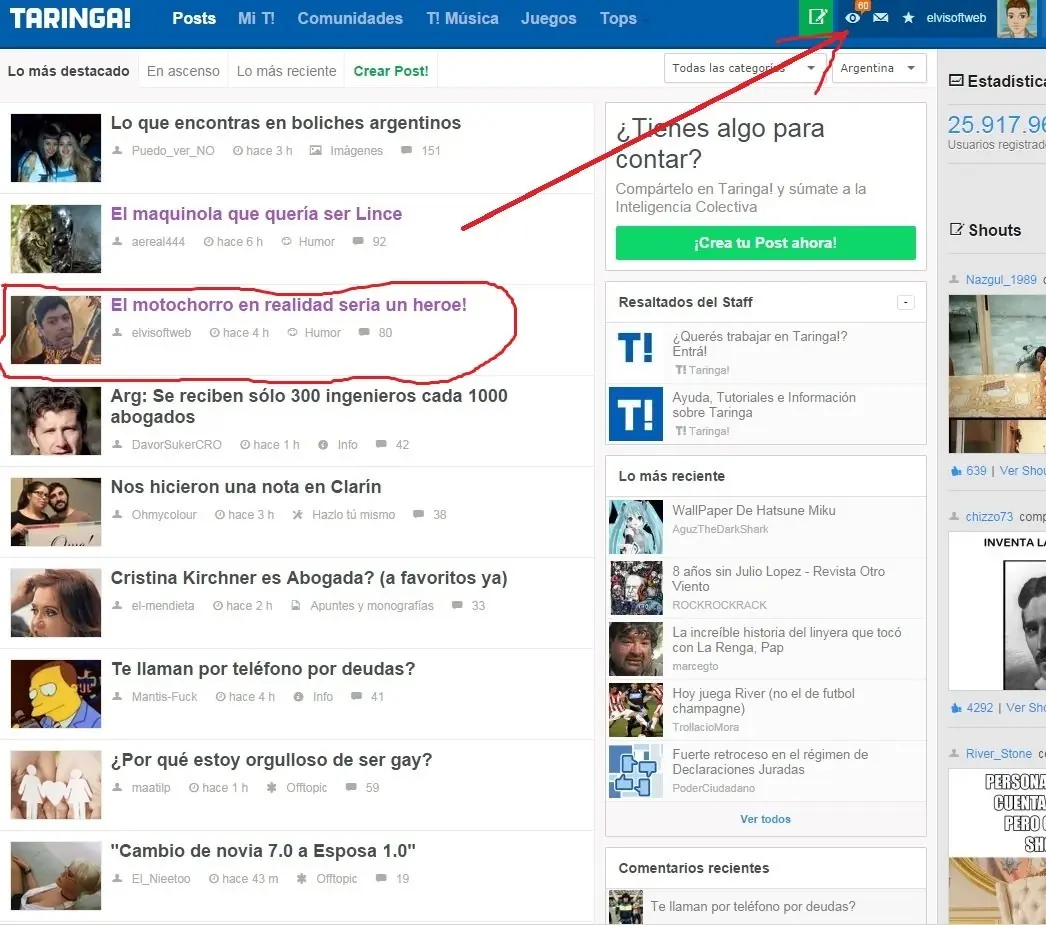Open Fuerte retroceso en Declaraciones Juradas post
The width and height of the screenshot is (1046, 925).
770,762
